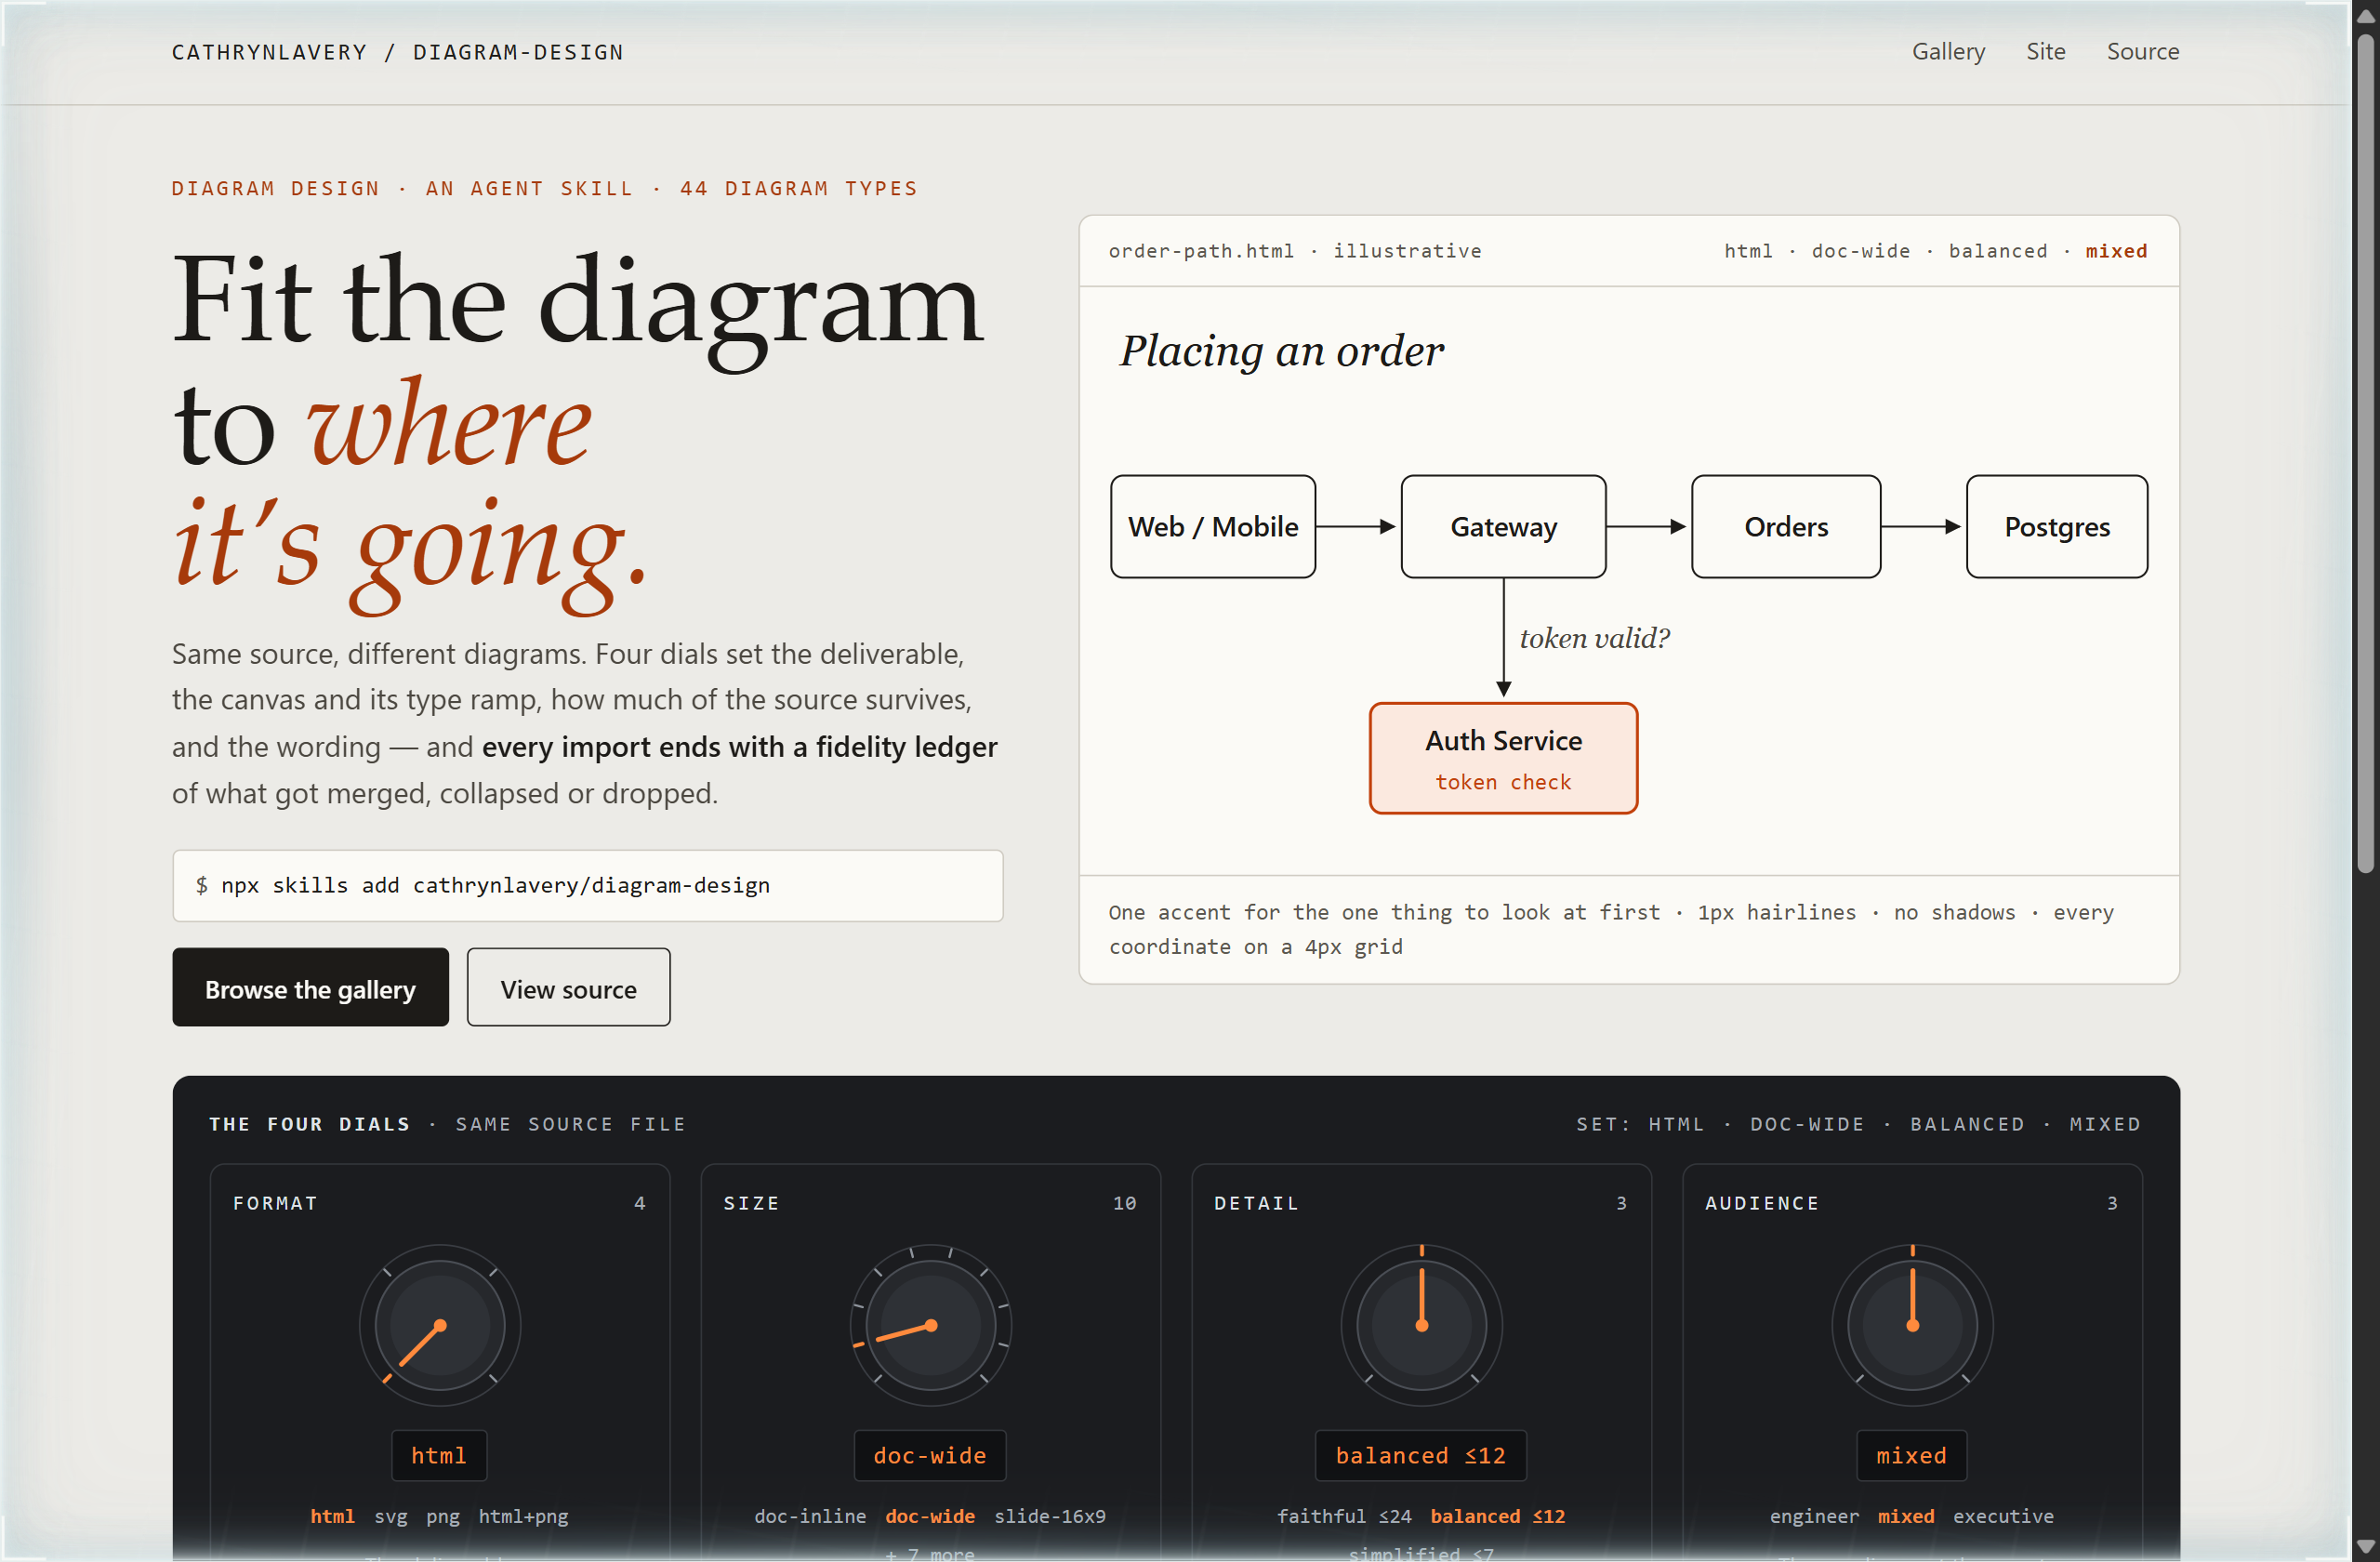Turn the Size dial knob

930,1325
